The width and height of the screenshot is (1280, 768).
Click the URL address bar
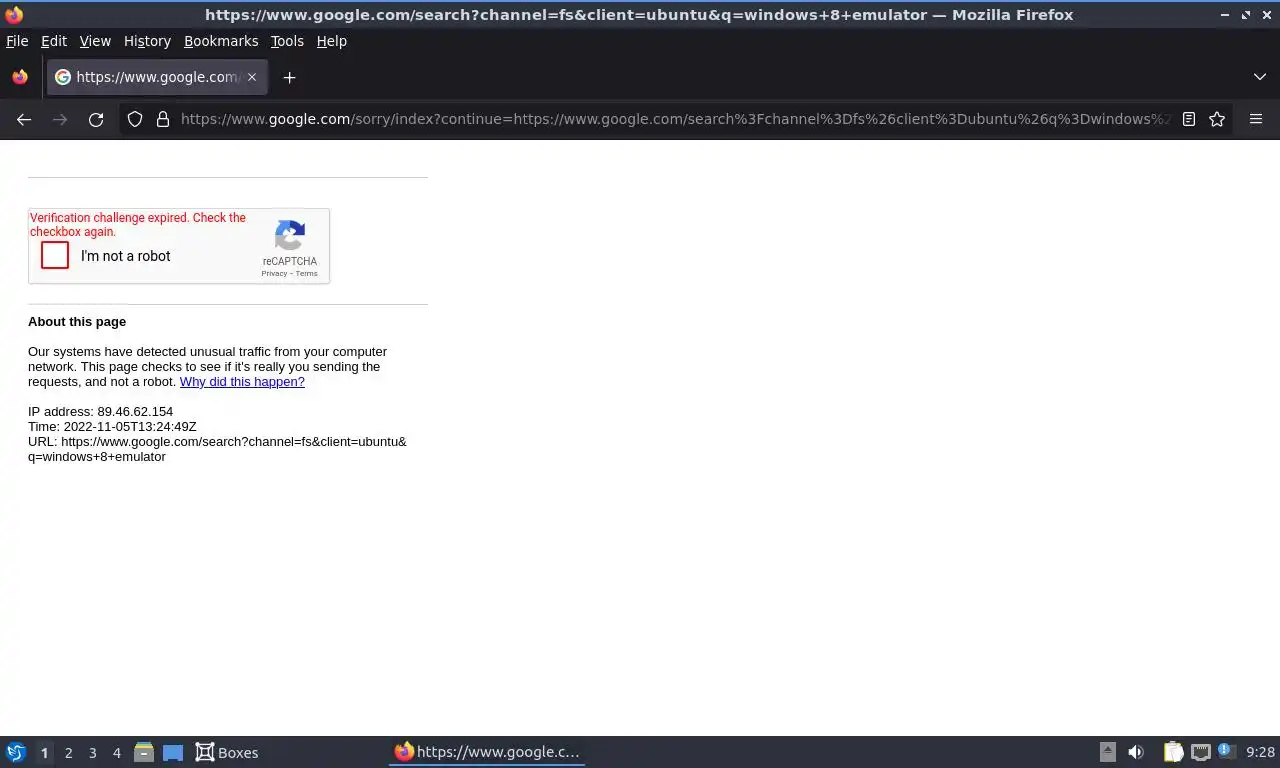[675, 119]
